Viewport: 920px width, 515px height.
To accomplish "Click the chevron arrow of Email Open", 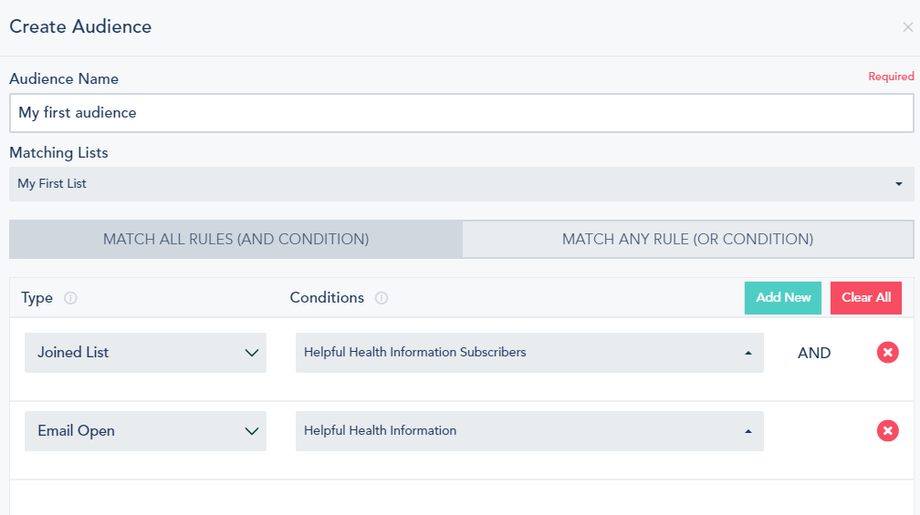I will [251, 431].
